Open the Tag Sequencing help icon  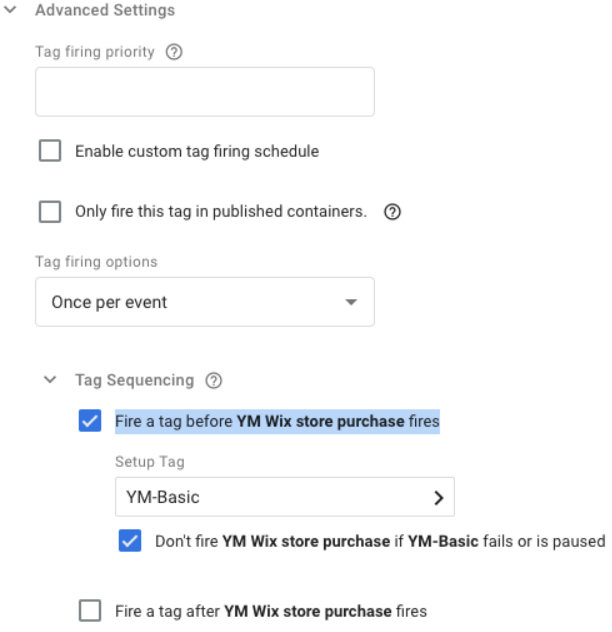214,380
